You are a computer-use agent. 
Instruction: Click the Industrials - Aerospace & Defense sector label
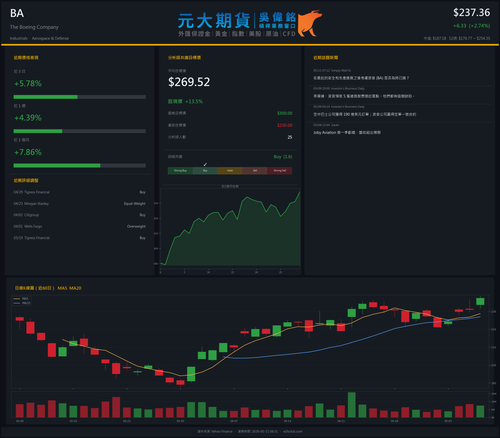[39, 38]
